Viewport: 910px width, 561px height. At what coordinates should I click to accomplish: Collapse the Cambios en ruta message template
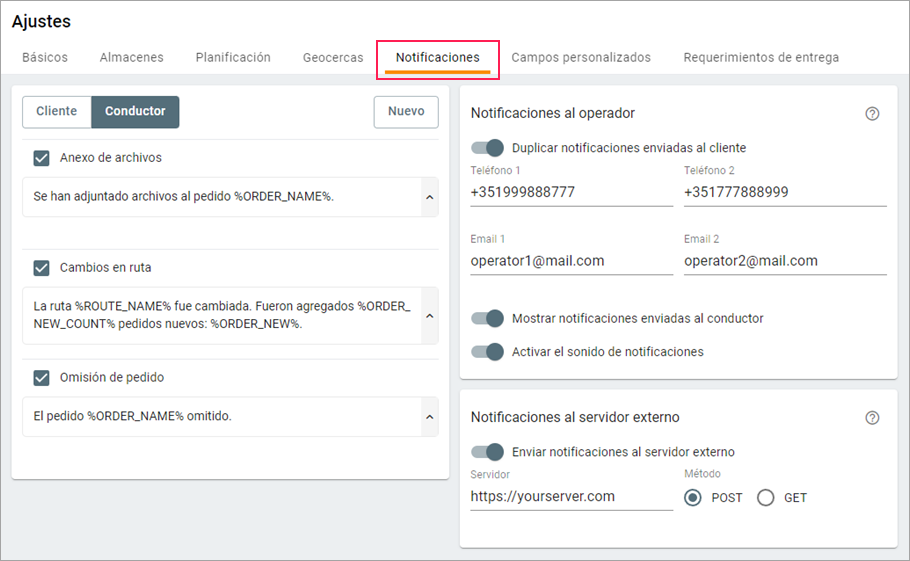tap(429, 316)
